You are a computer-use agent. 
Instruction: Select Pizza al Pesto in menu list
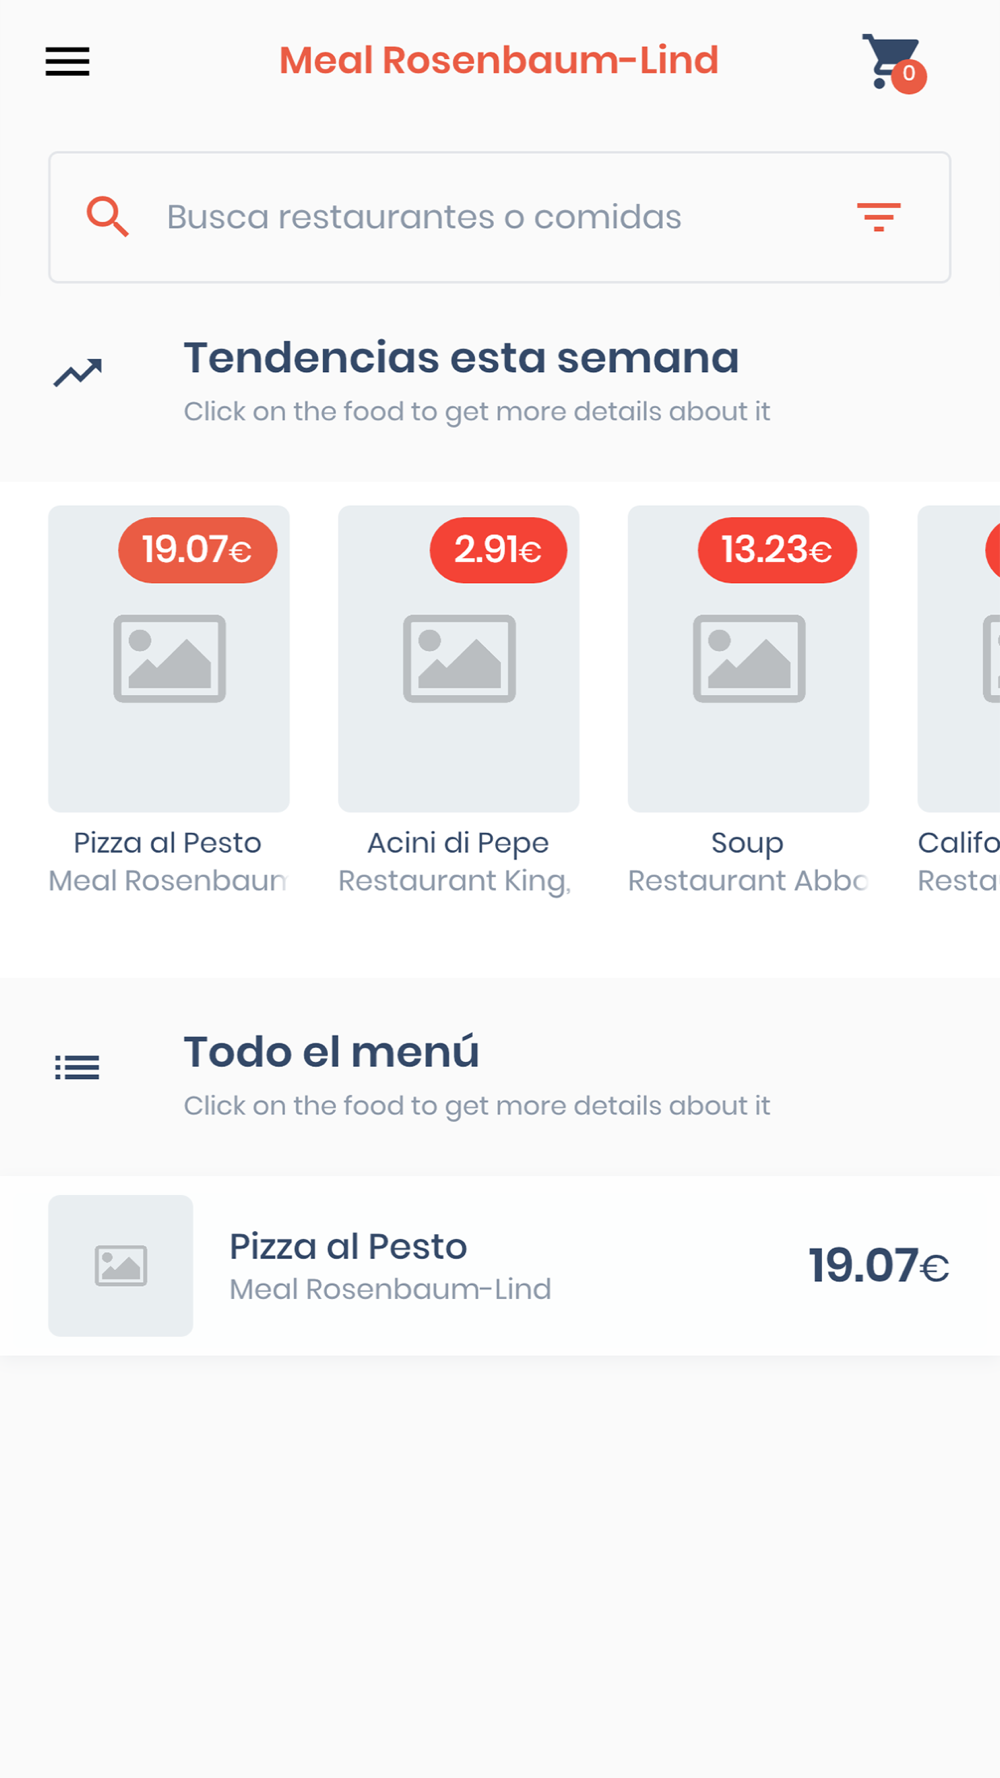[500, 1266]
